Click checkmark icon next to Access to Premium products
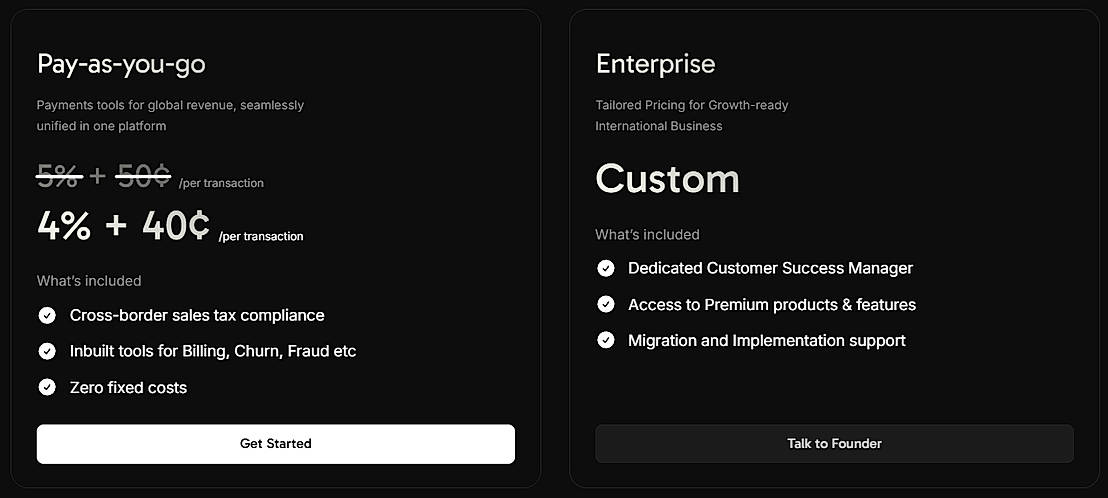This screenshot has height=498, width=1108. click(x=606, y=304)
